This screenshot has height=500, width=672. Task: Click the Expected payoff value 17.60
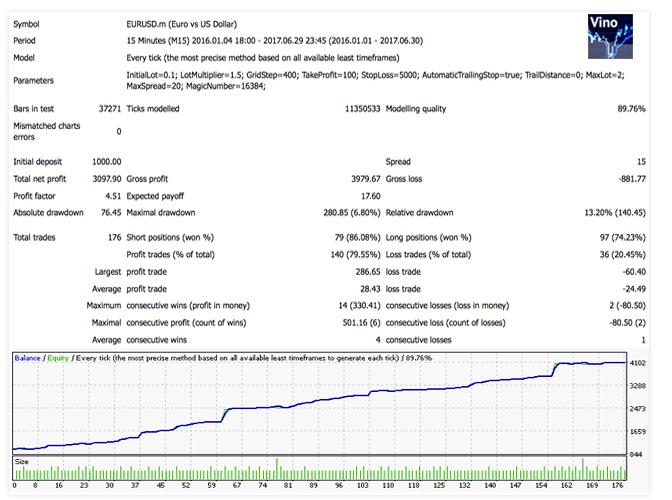[369, 196]
